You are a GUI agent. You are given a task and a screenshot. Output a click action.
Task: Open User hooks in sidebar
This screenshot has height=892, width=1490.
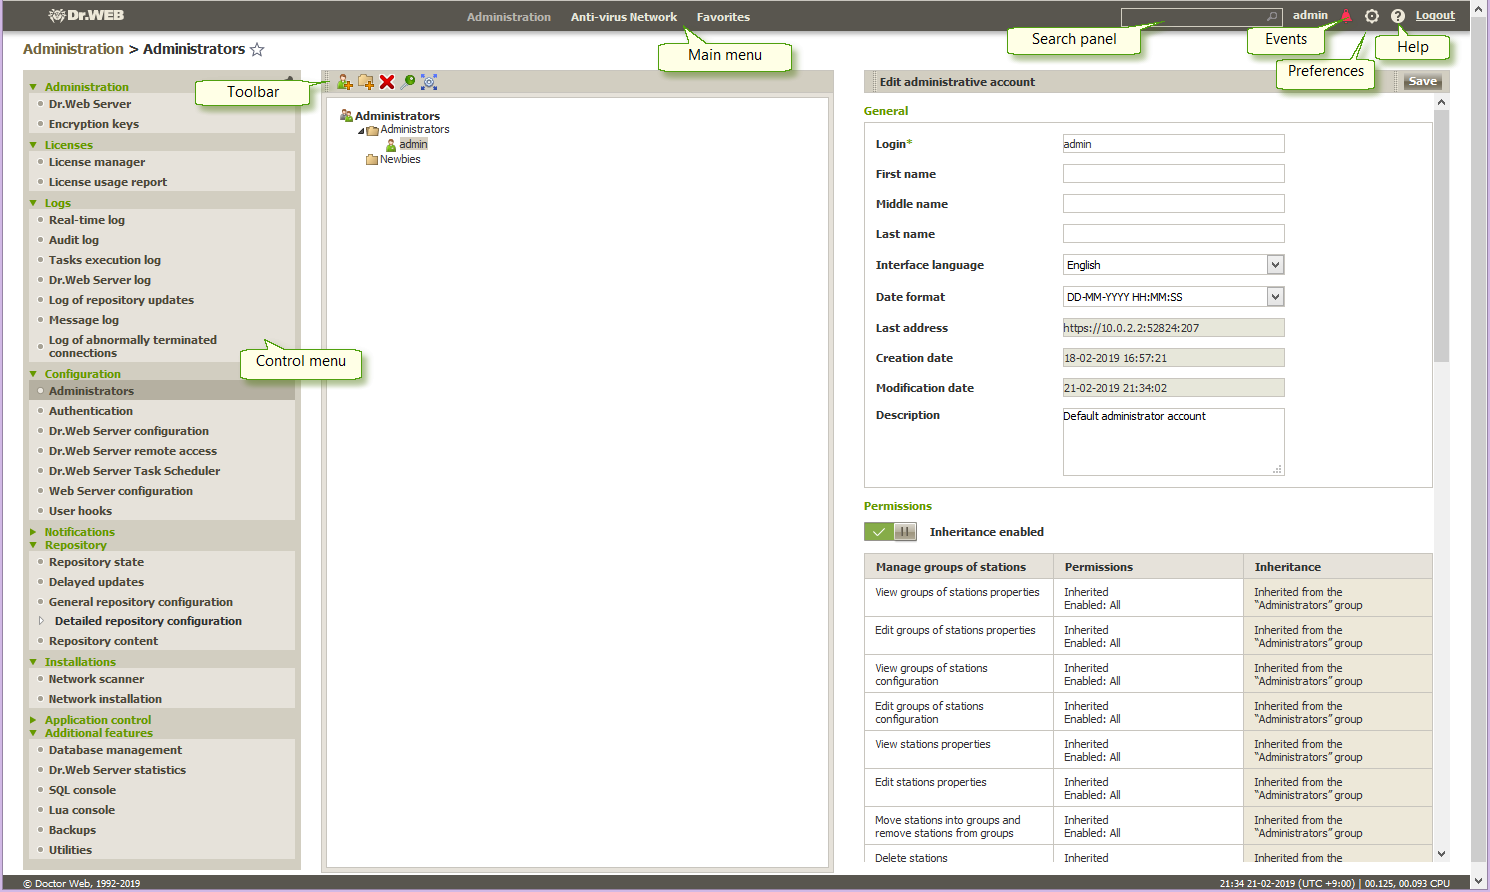[80, 511]
